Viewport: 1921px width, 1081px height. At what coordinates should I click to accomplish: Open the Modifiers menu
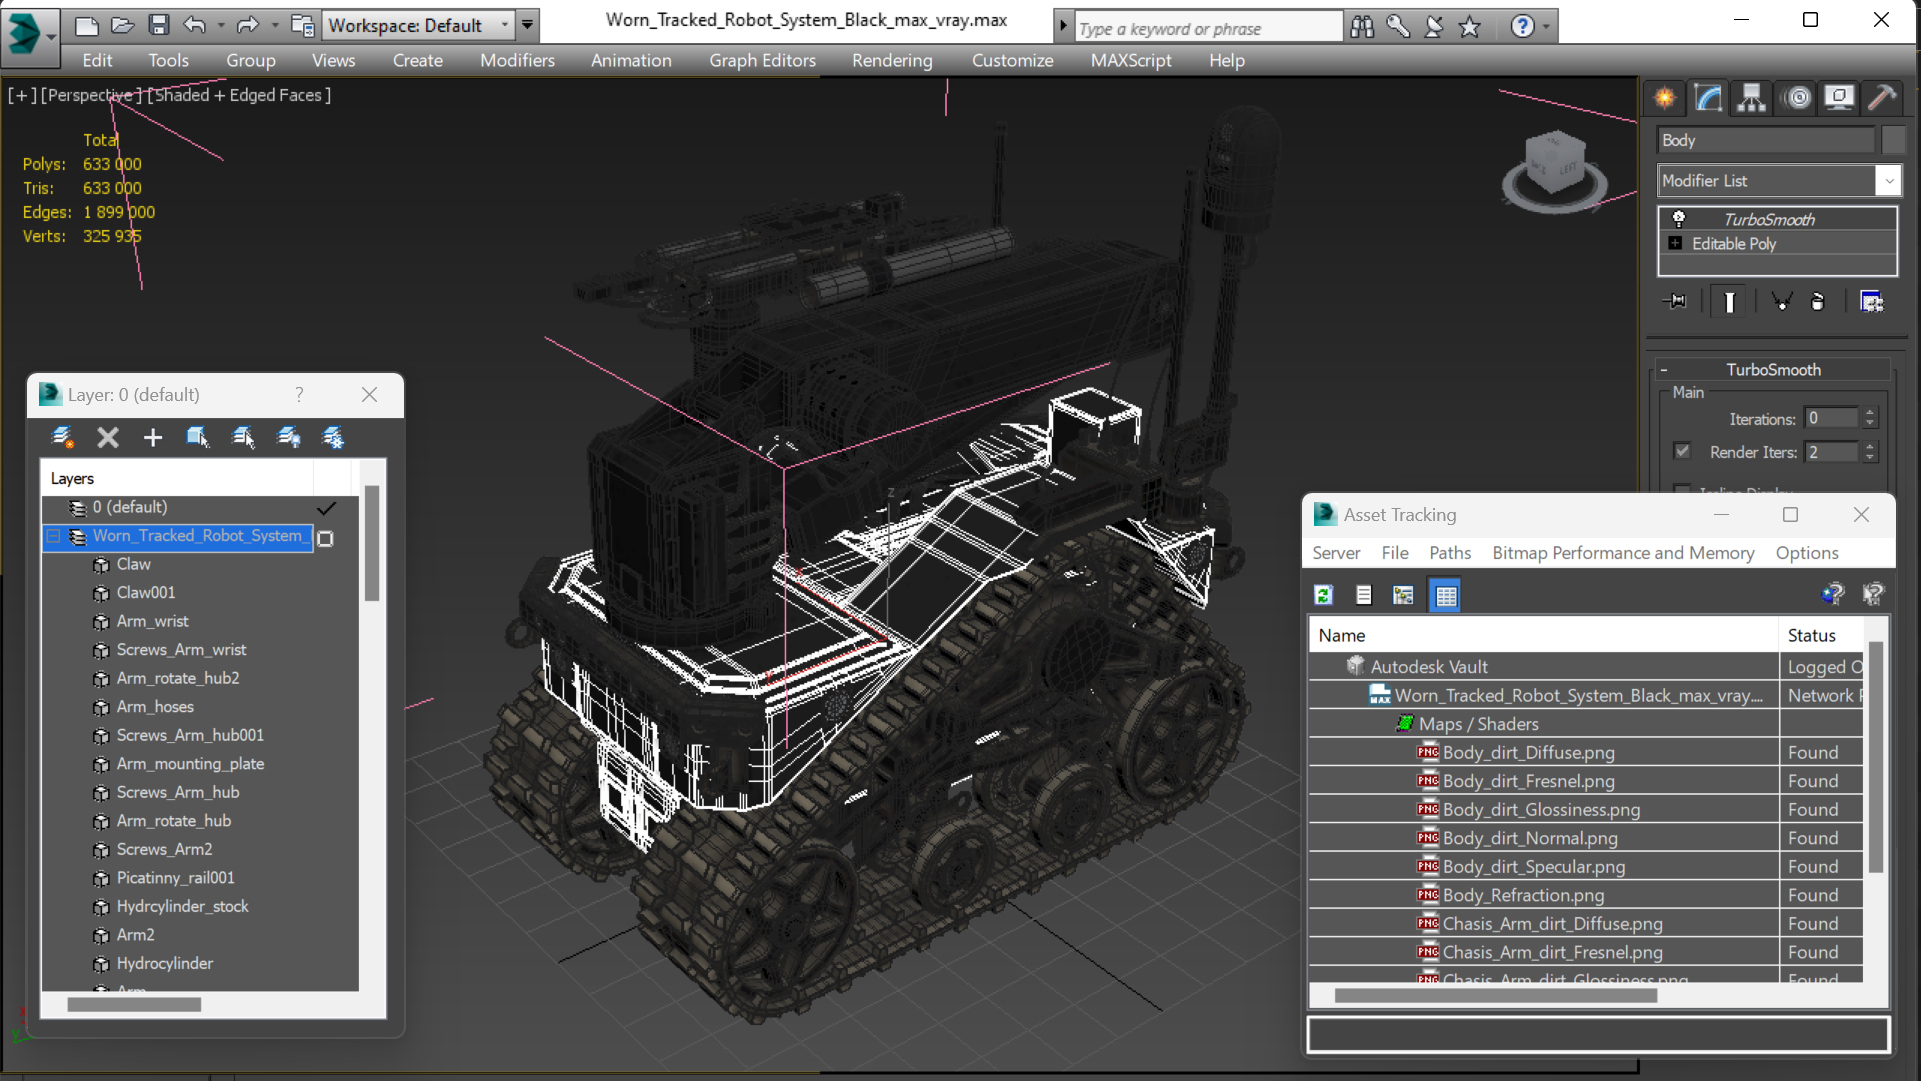tap(517, 61)
